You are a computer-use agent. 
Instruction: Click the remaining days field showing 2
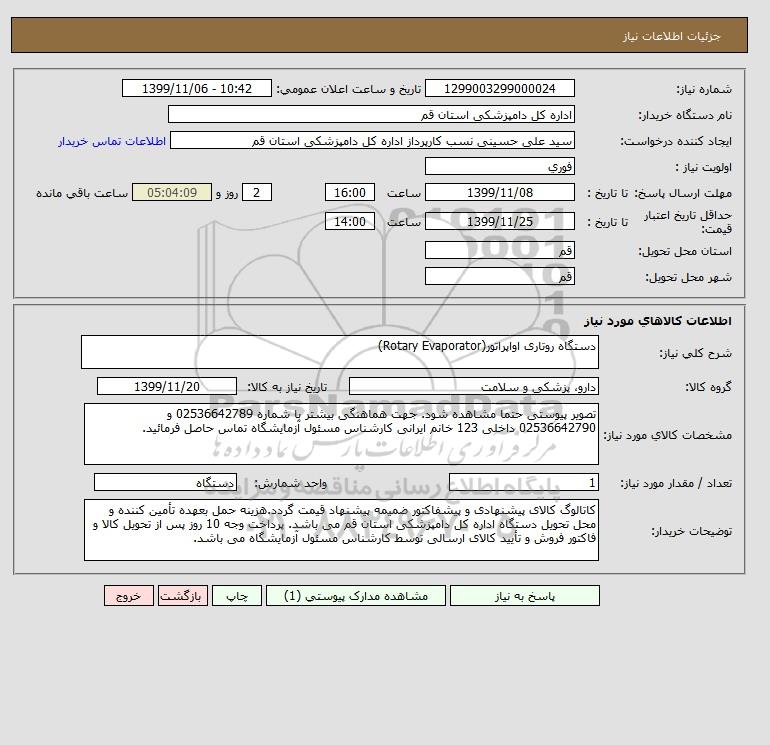pos(256,193)
